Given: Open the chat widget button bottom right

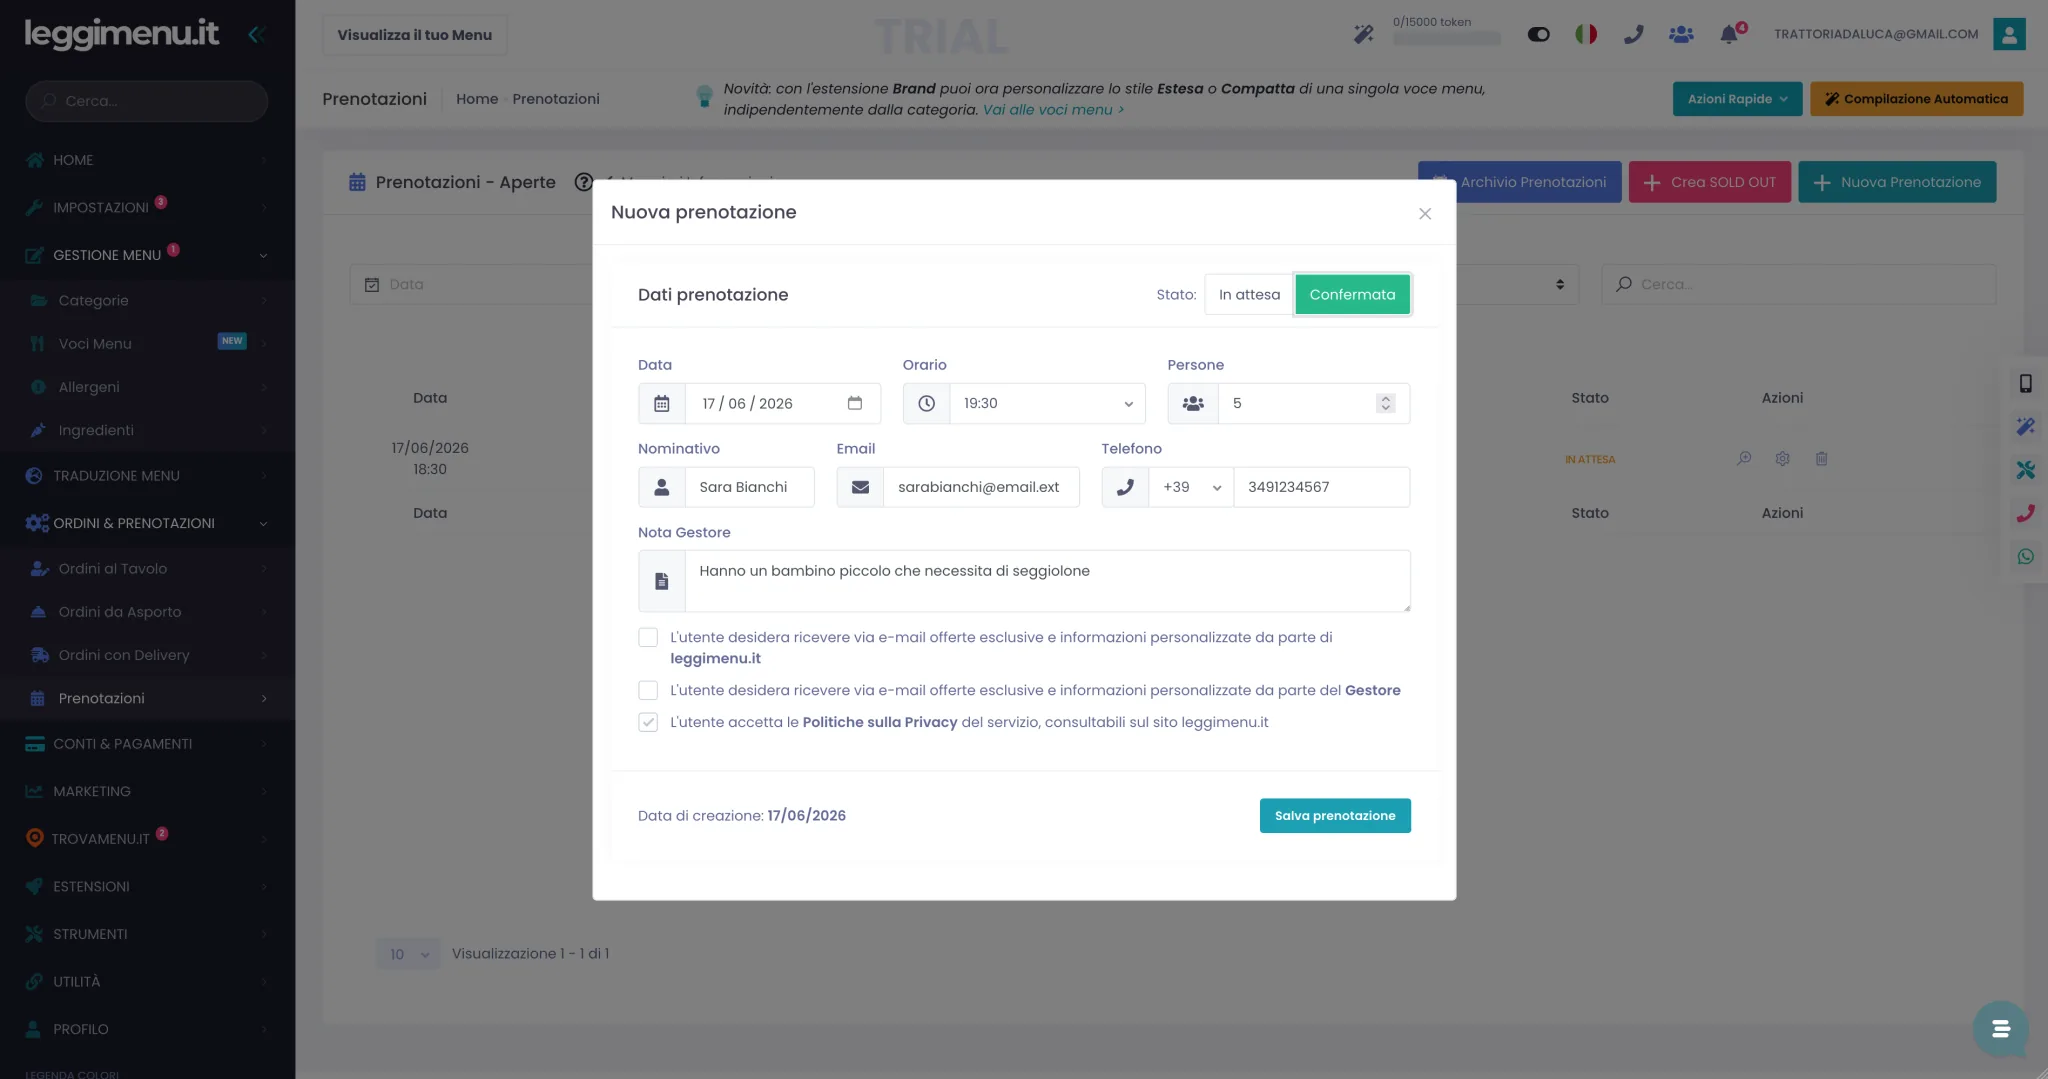Looking at the screenshot, I should coord(2000,1028).
